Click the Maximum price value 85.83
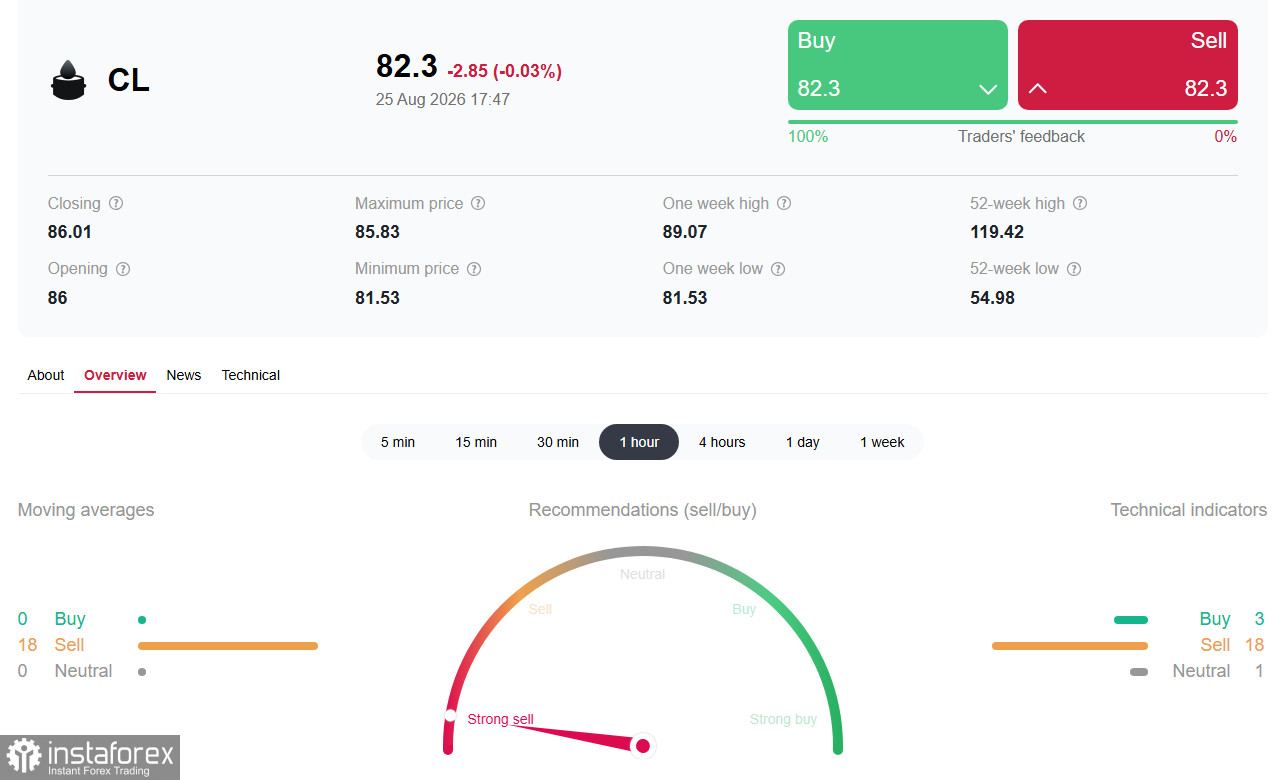This screenshot has height=780, width=1285. (377, 232)
